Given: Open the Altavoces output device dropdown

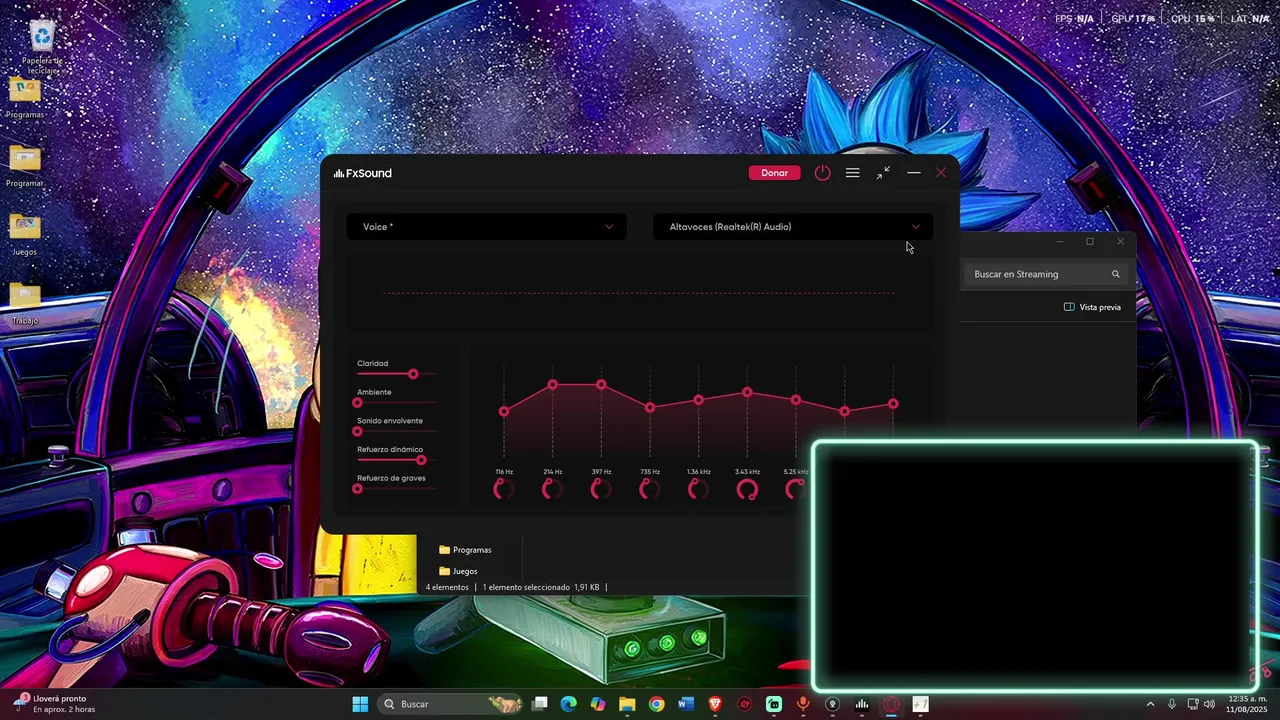Looking at the screenshot, I should pyautogui.click(x=793, y=227).
